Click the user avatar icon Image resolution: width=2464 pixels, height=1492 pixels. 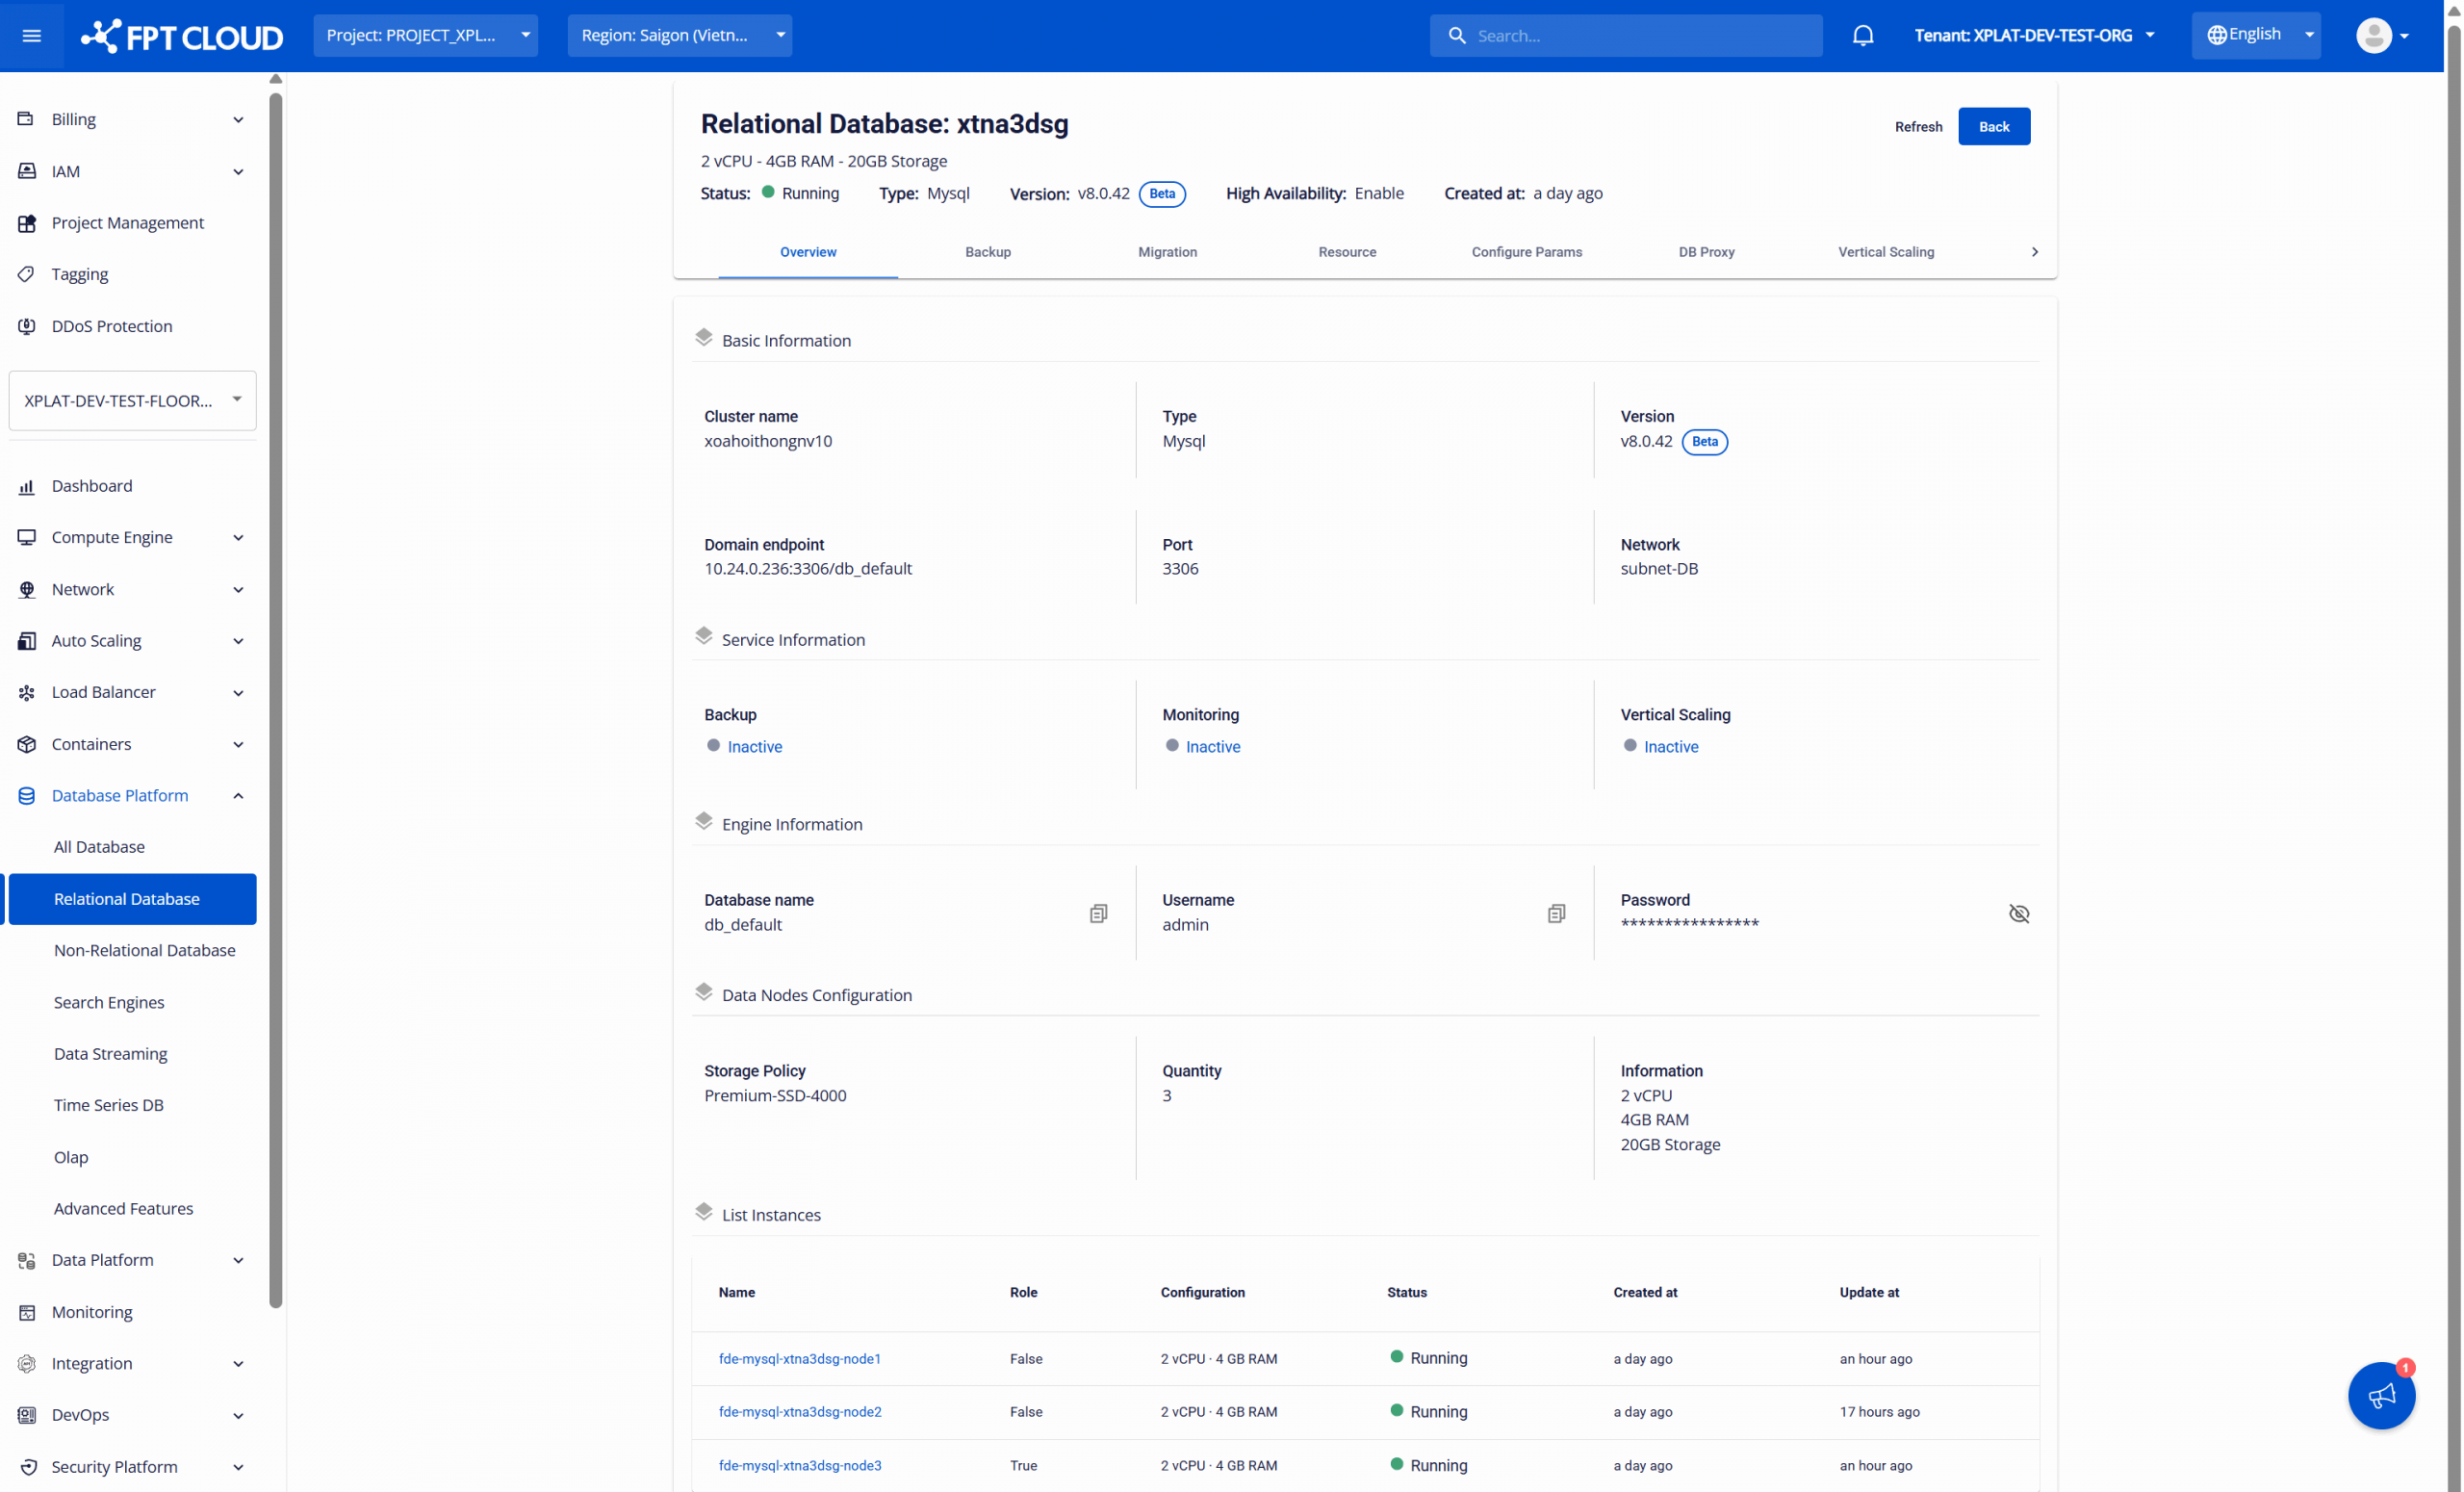click(x=2373, y=36)
